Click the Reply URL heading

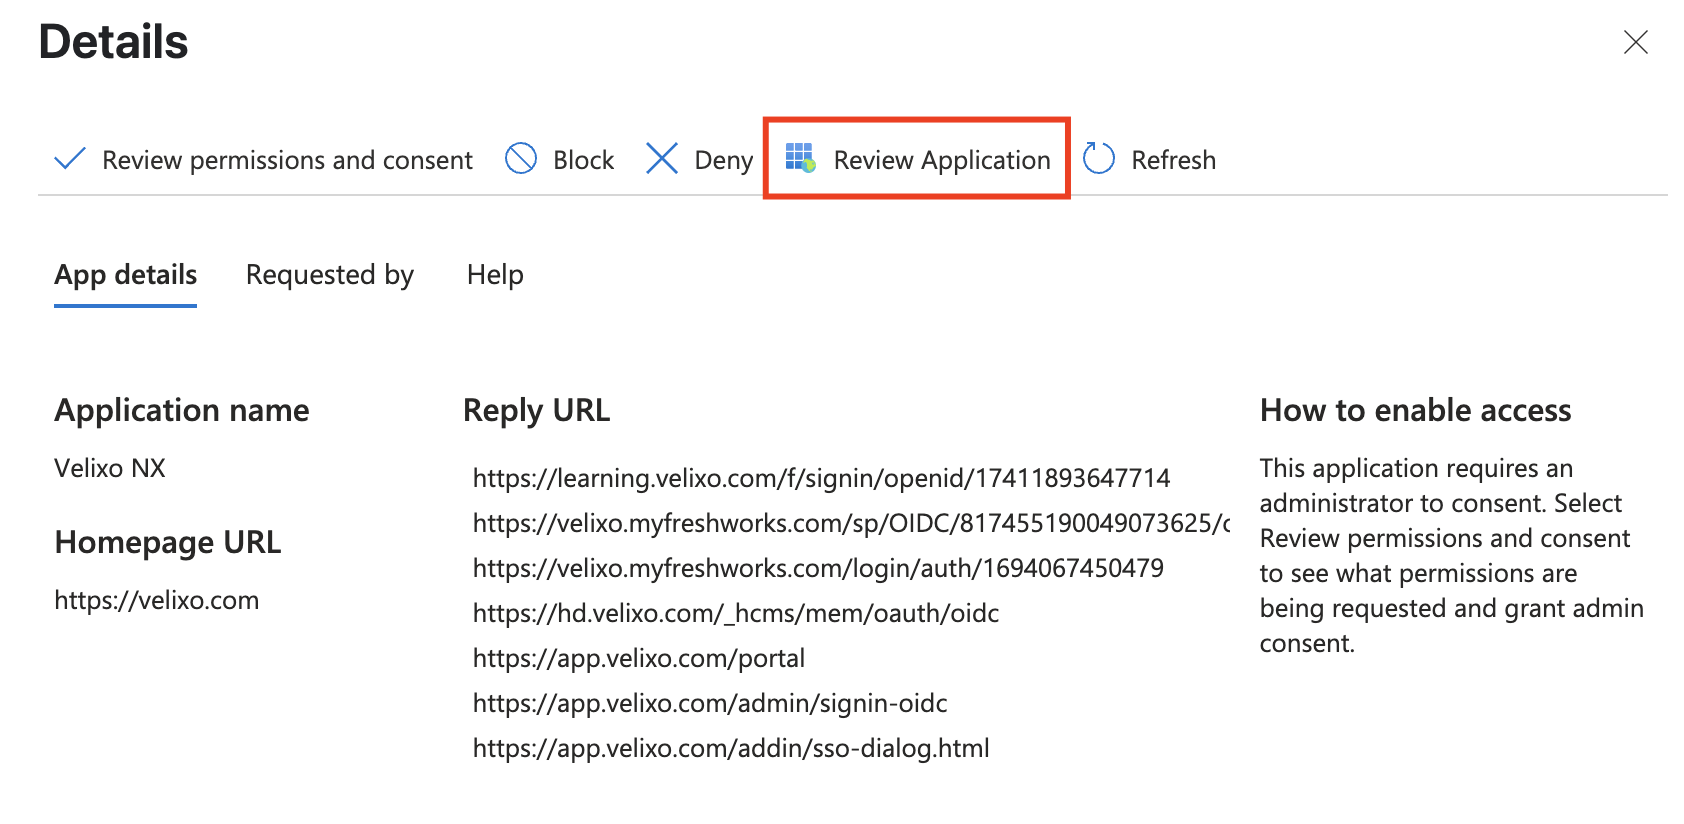537,410
